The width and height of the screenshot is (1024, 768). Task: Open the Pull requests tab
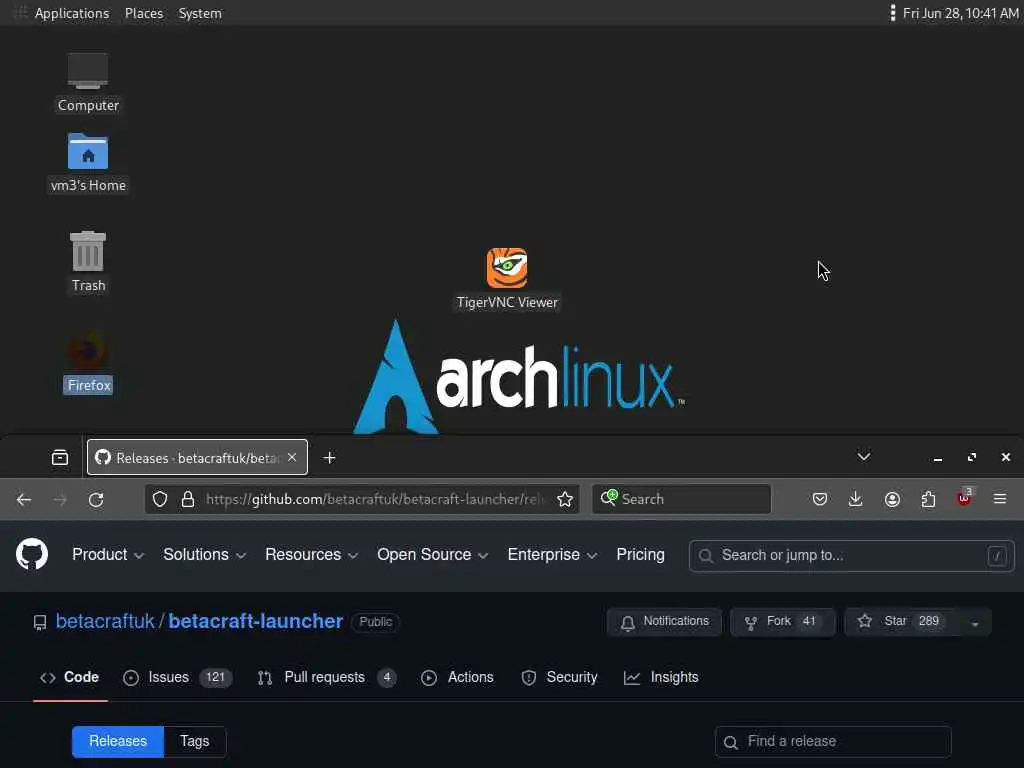coord(327,677)
